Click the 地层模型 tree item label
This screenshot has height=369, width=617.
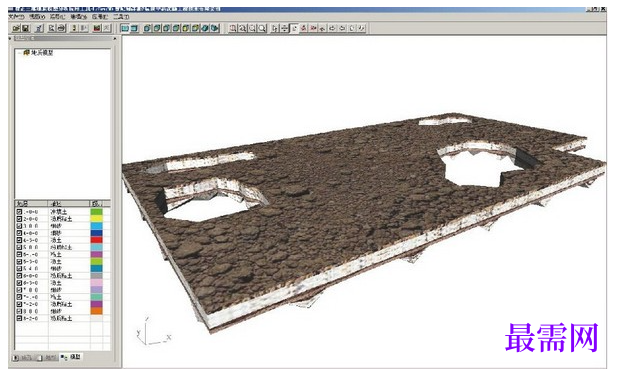click(42, 53)
